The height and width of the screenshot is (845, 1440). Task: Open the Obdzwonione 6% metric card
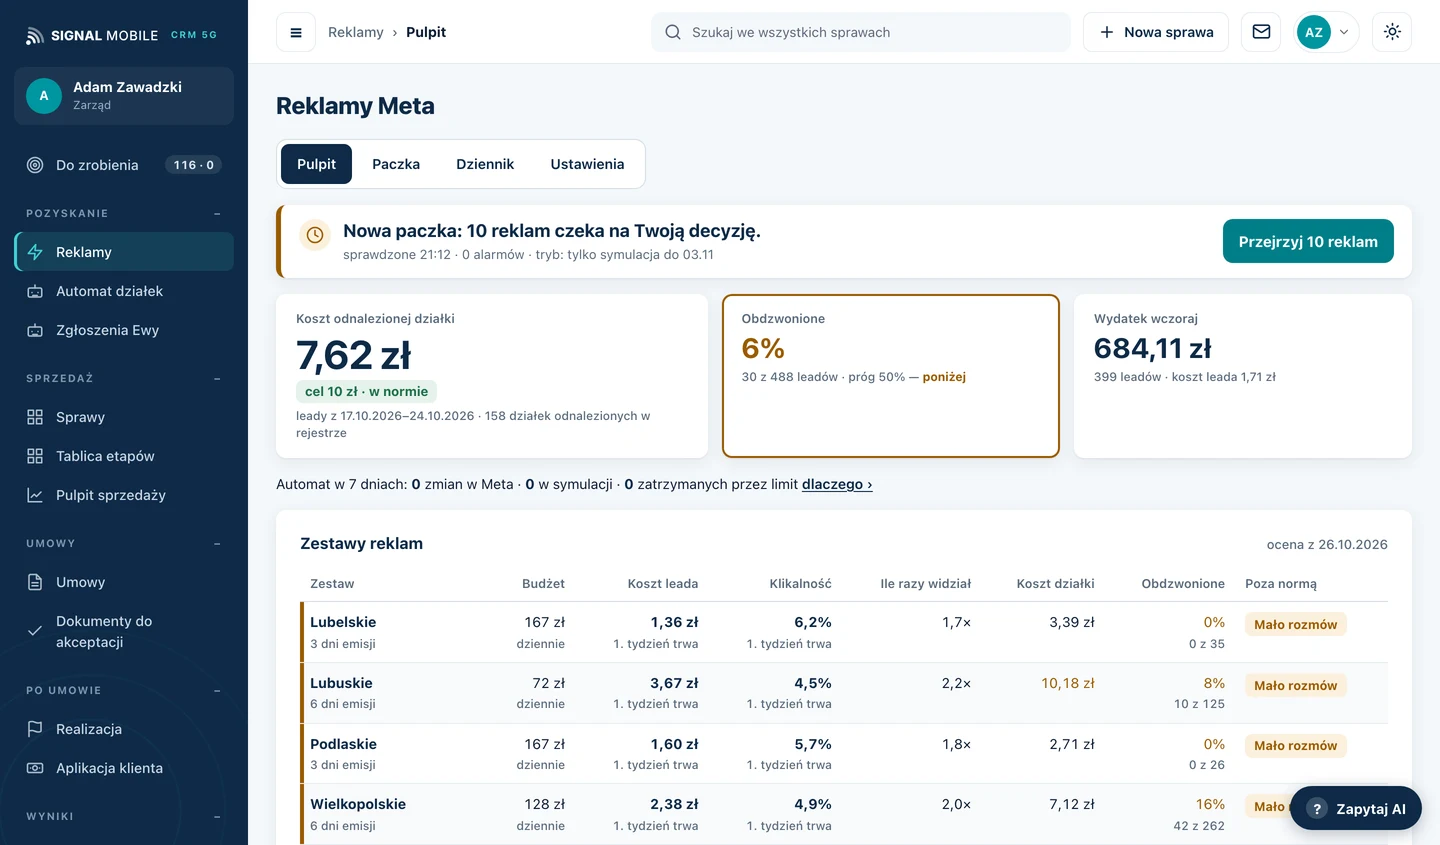point(891,376)
